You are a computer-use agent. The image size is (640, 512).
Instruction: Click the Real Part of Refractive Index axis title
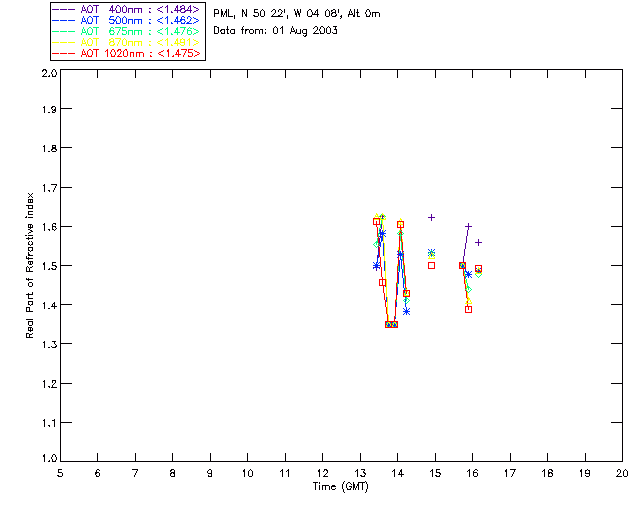click(31, 265)
